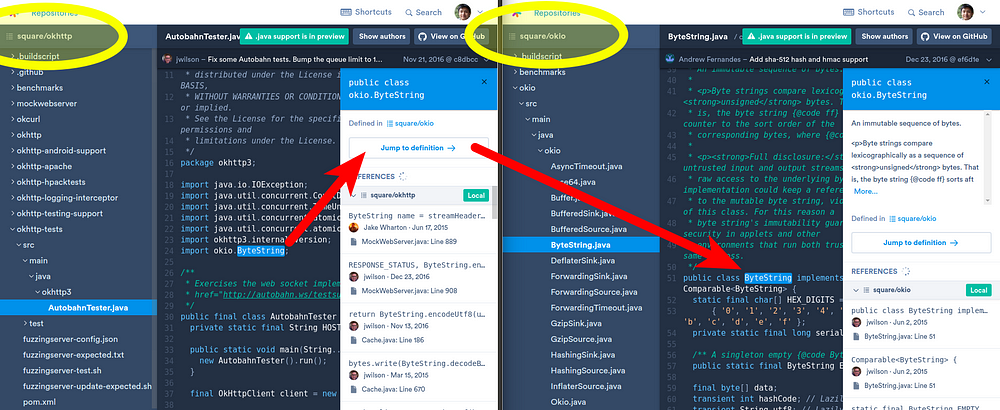
Task: Click jwilson avatar beside Autobahn commit message
Action: 167,59
